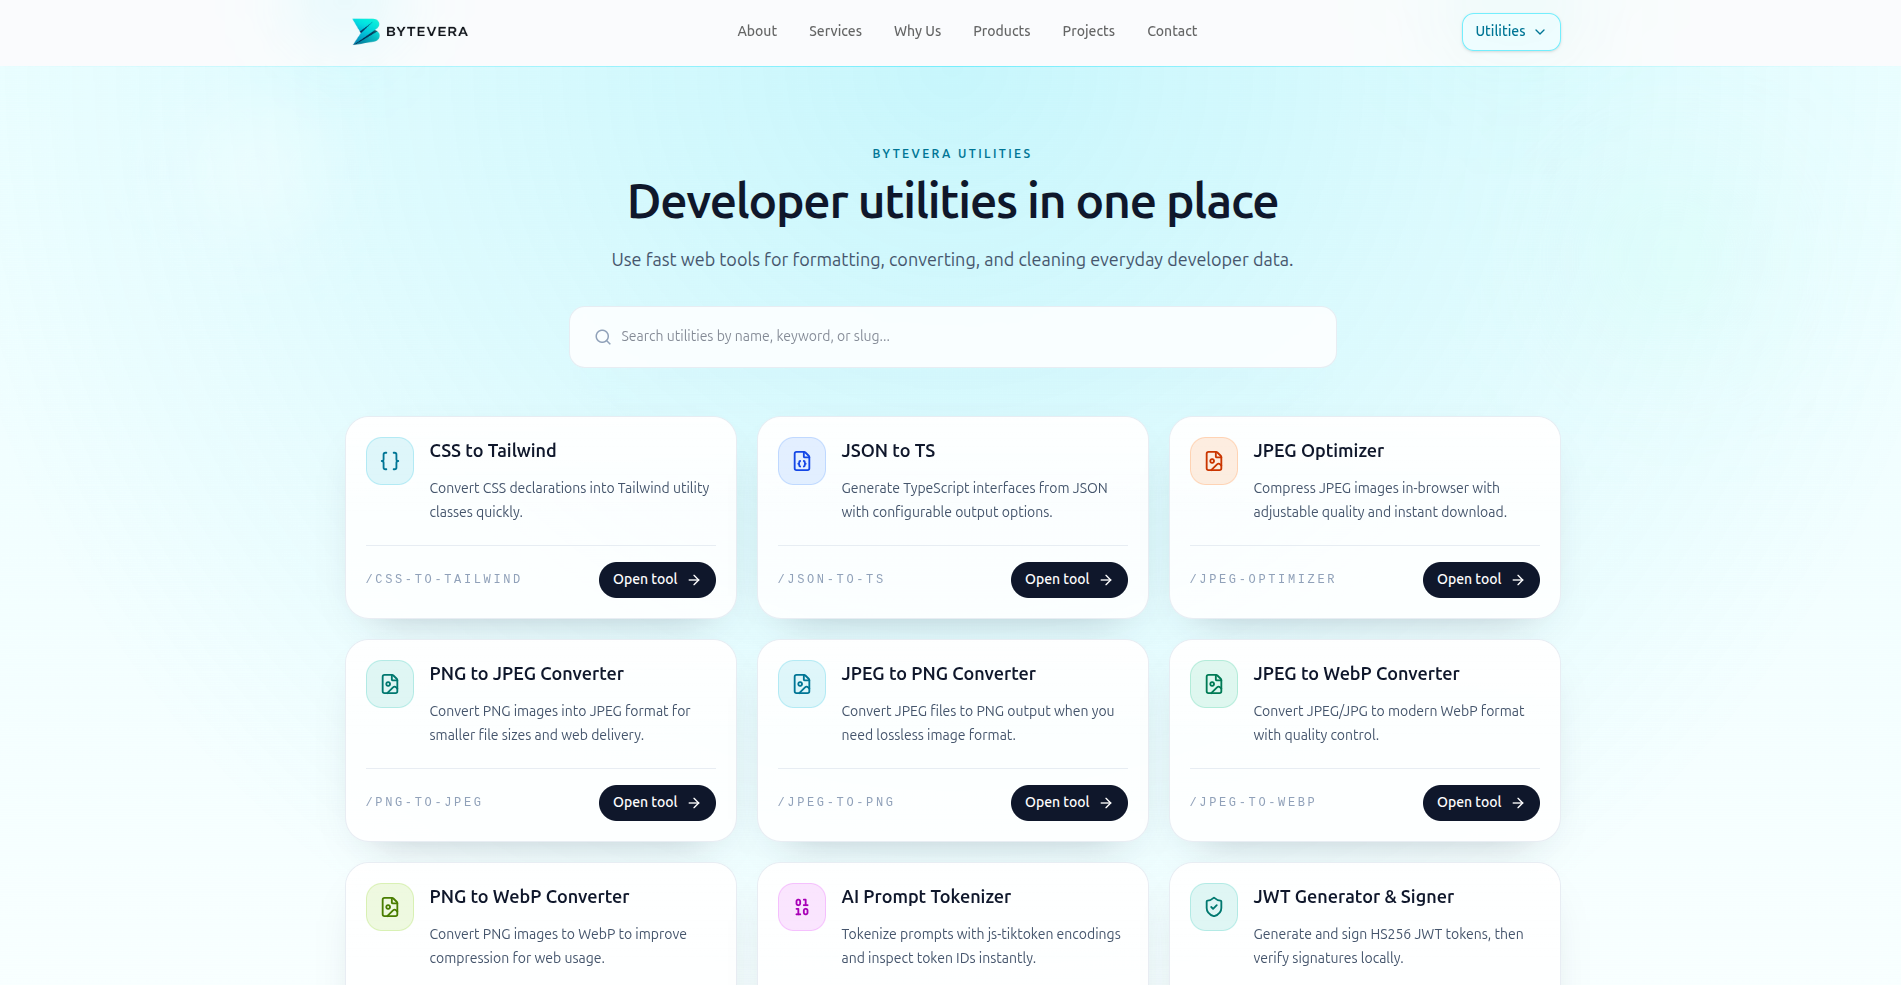Open the JPEG to WebP tool
The image size is (1901, 985).
click(1481, 802)
